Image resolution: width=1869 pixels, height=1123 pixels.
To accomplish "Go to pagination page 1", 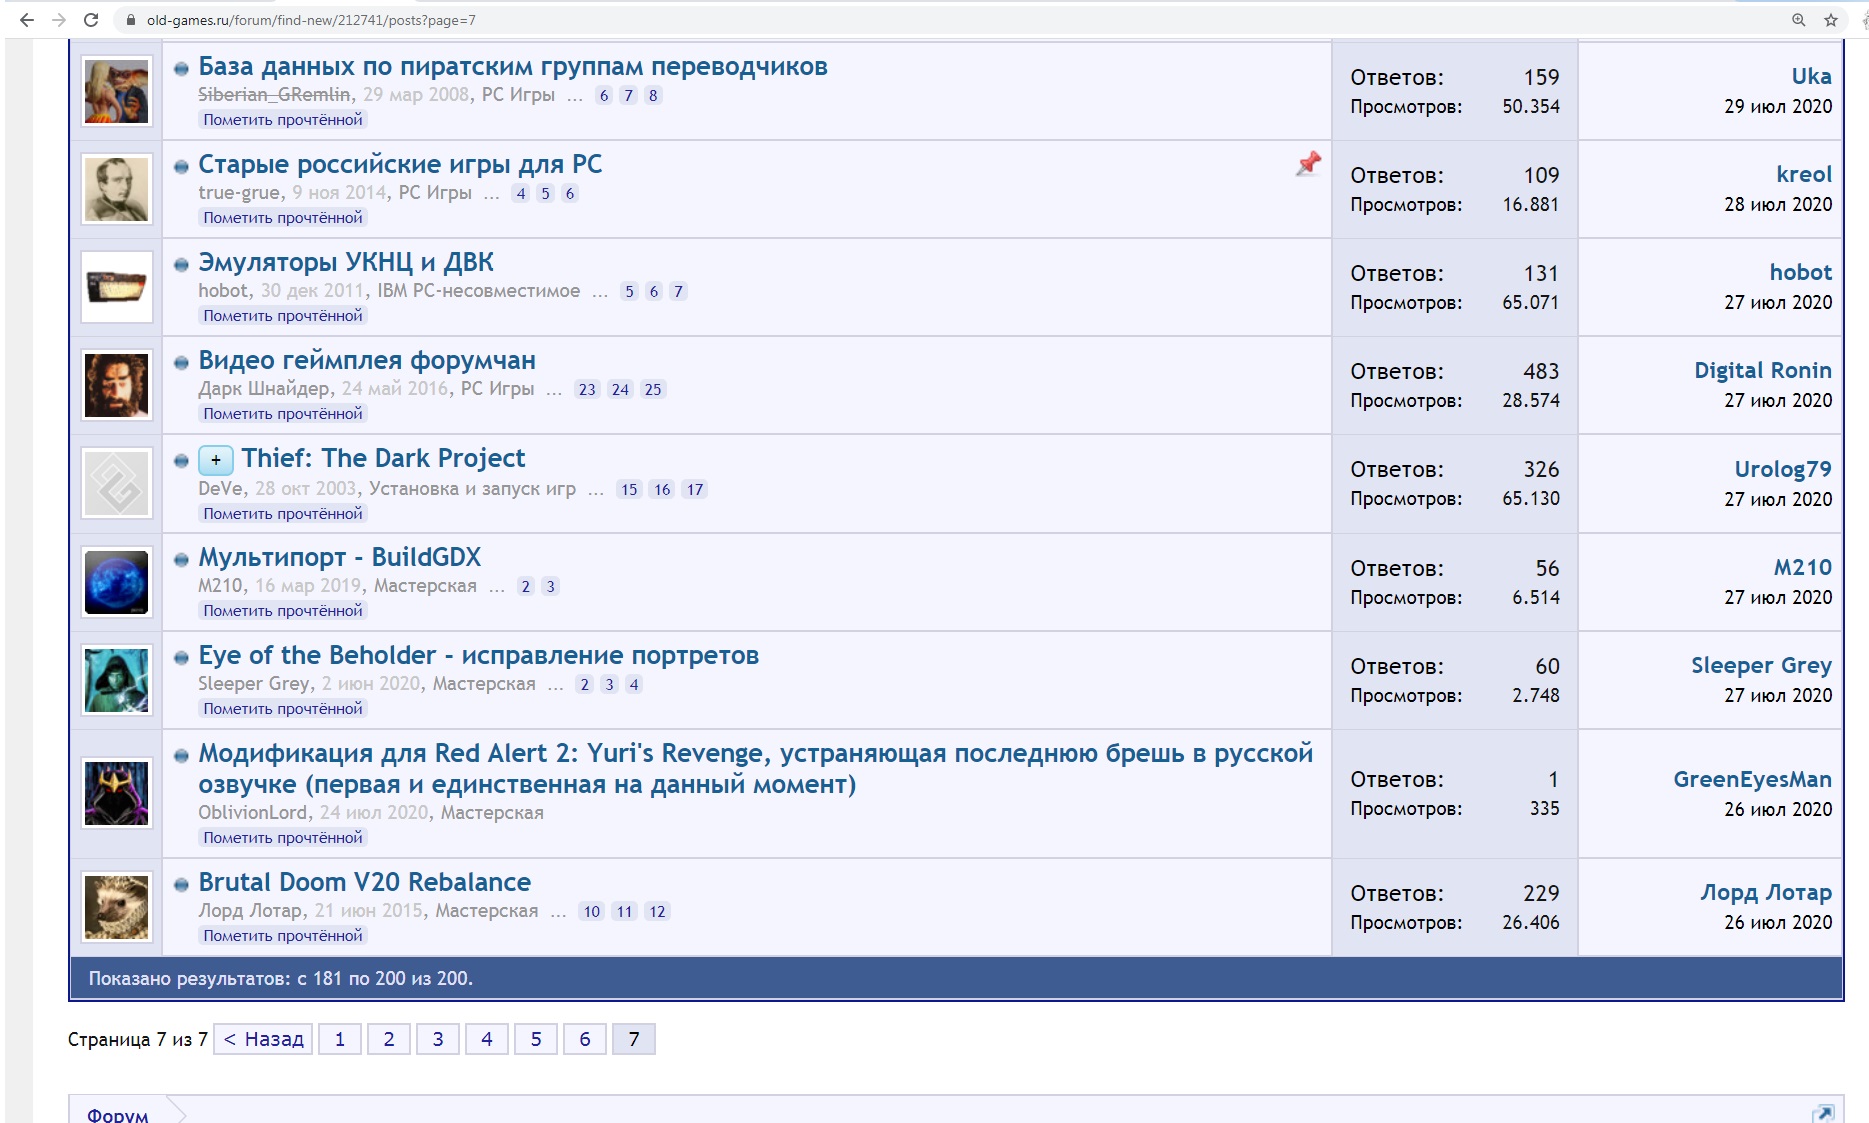I will [x=340, y=1039].
